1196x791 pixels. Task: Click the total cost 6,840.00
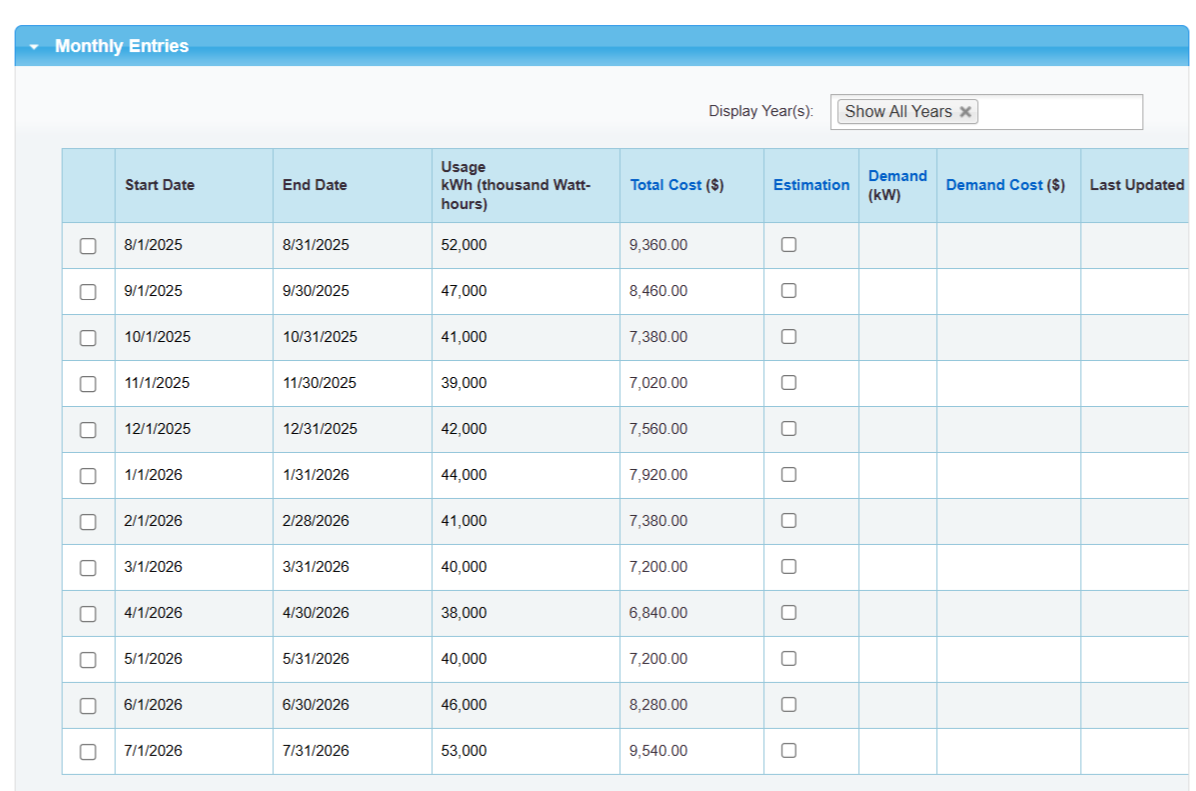(658, 613)
